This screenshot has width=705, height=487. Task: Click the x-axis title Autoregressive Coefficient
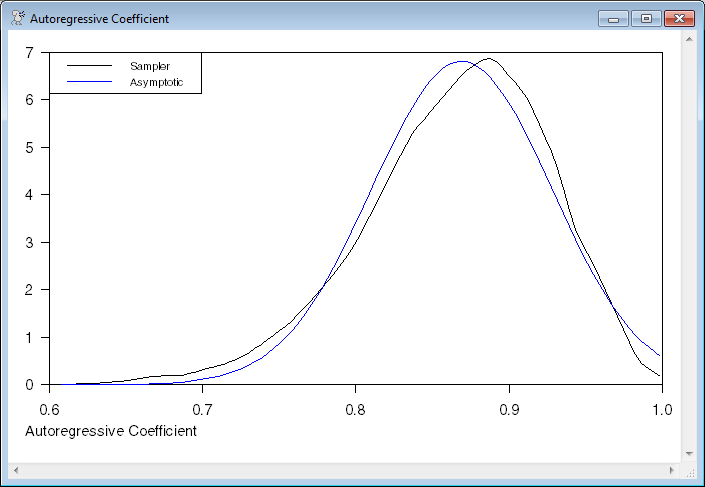click(110, 431)
